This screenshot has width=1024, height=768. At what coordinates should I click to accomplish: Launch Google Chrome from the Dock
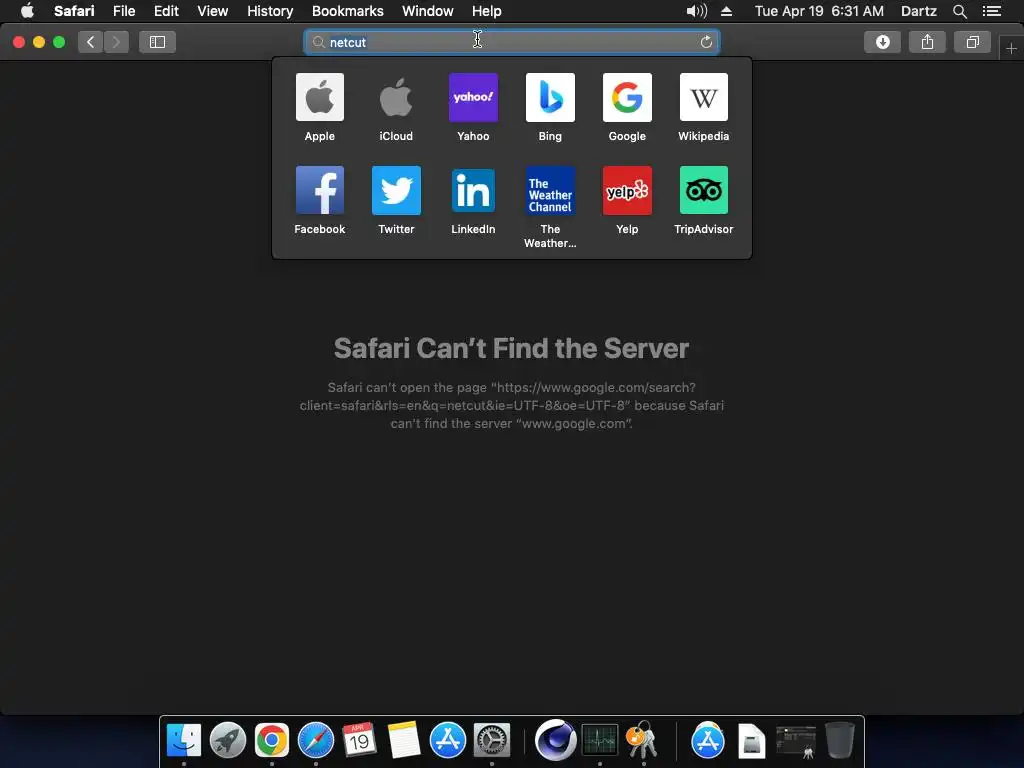(x=272, y=740)
